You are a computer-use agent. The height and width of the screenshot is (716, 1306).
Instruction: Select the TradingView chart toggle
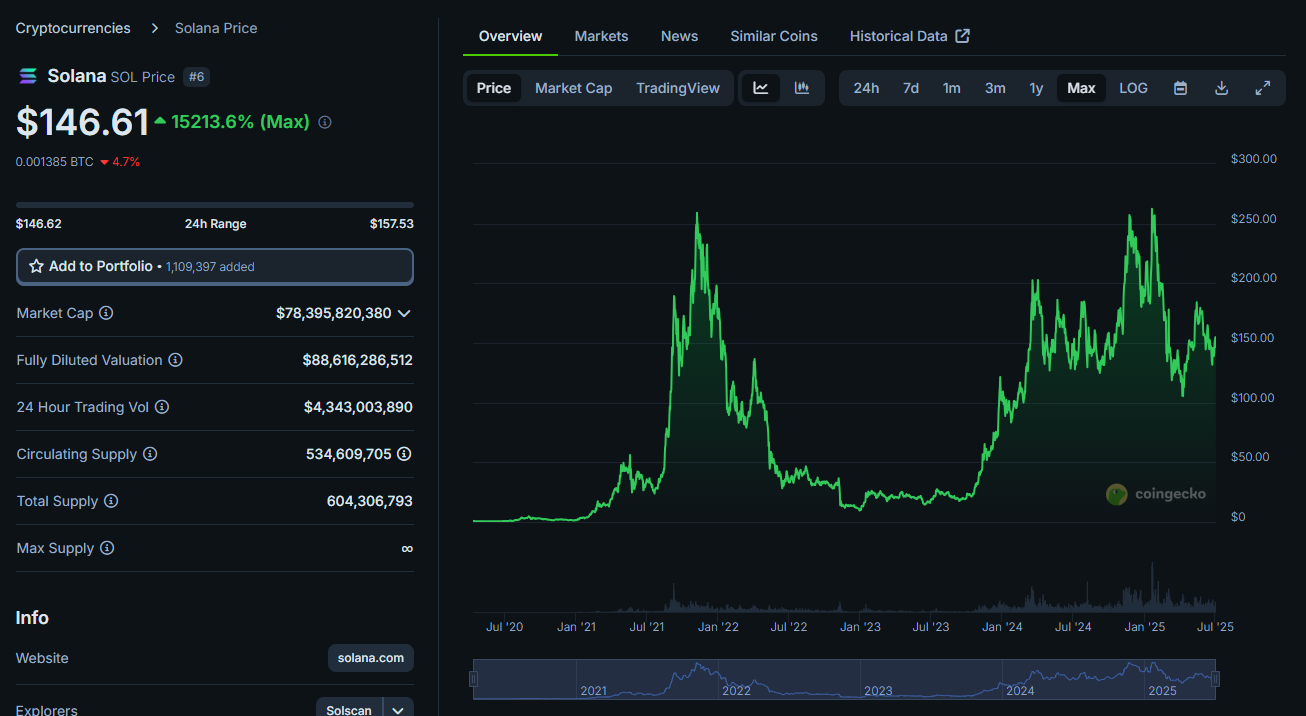[x=678, y=88]
